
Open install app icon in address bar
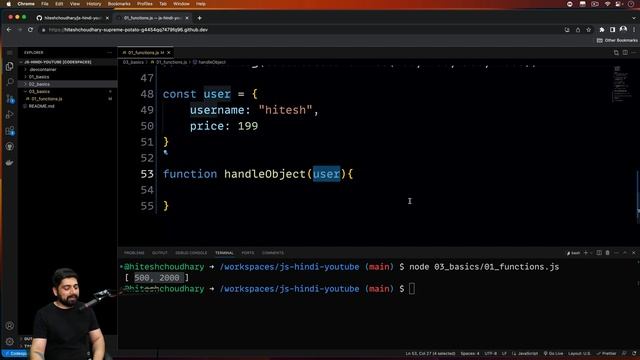click(567, 30)
